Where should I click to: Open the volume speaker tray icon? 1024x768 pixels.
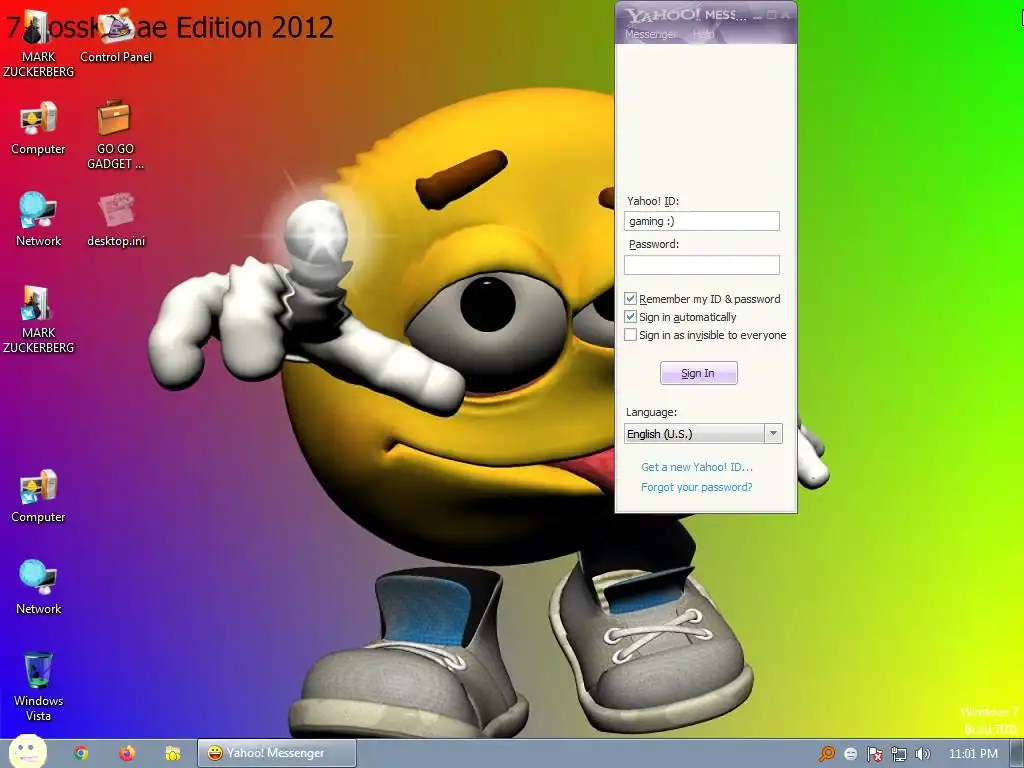coord(922,754)
